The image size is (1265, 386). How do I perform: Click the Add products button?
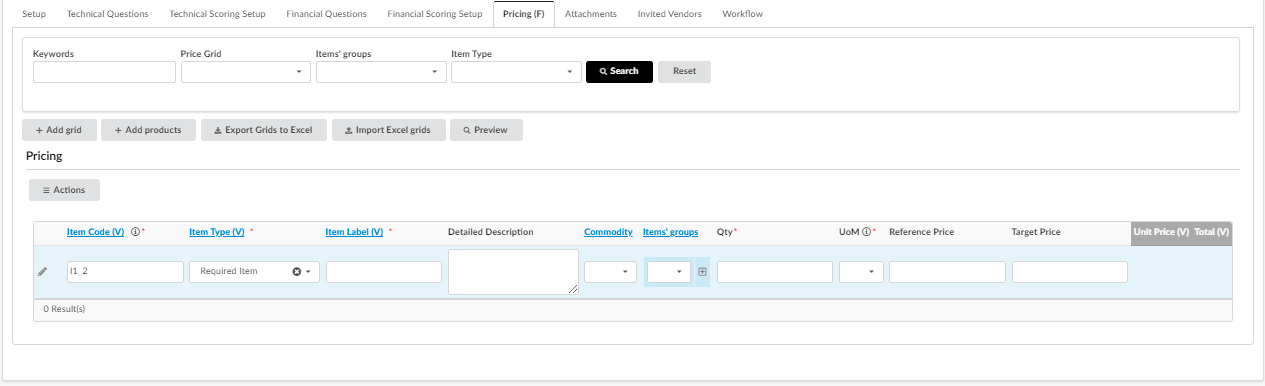coord(148,130)
